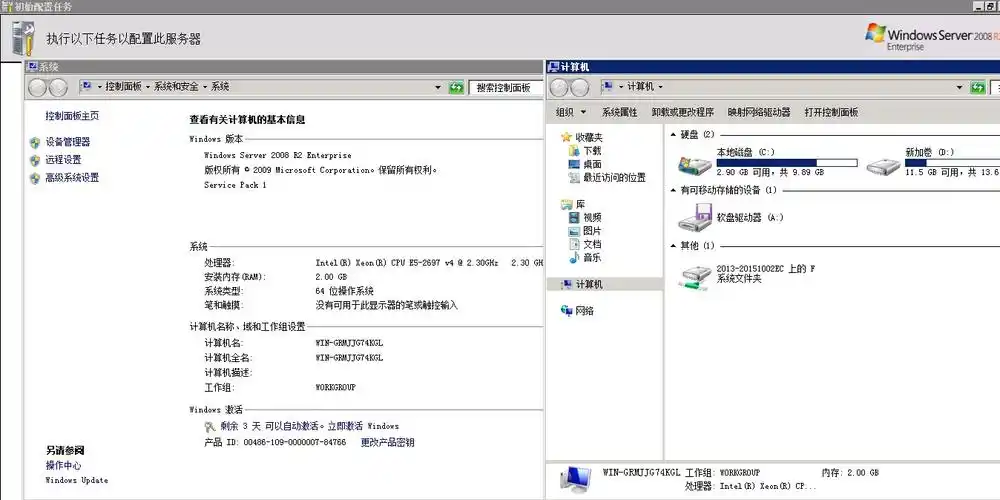This screenshot has height=500, width=1000.
Task: Expand the 系统和安全 breadcrumb arrow
Action: (205, 87)
